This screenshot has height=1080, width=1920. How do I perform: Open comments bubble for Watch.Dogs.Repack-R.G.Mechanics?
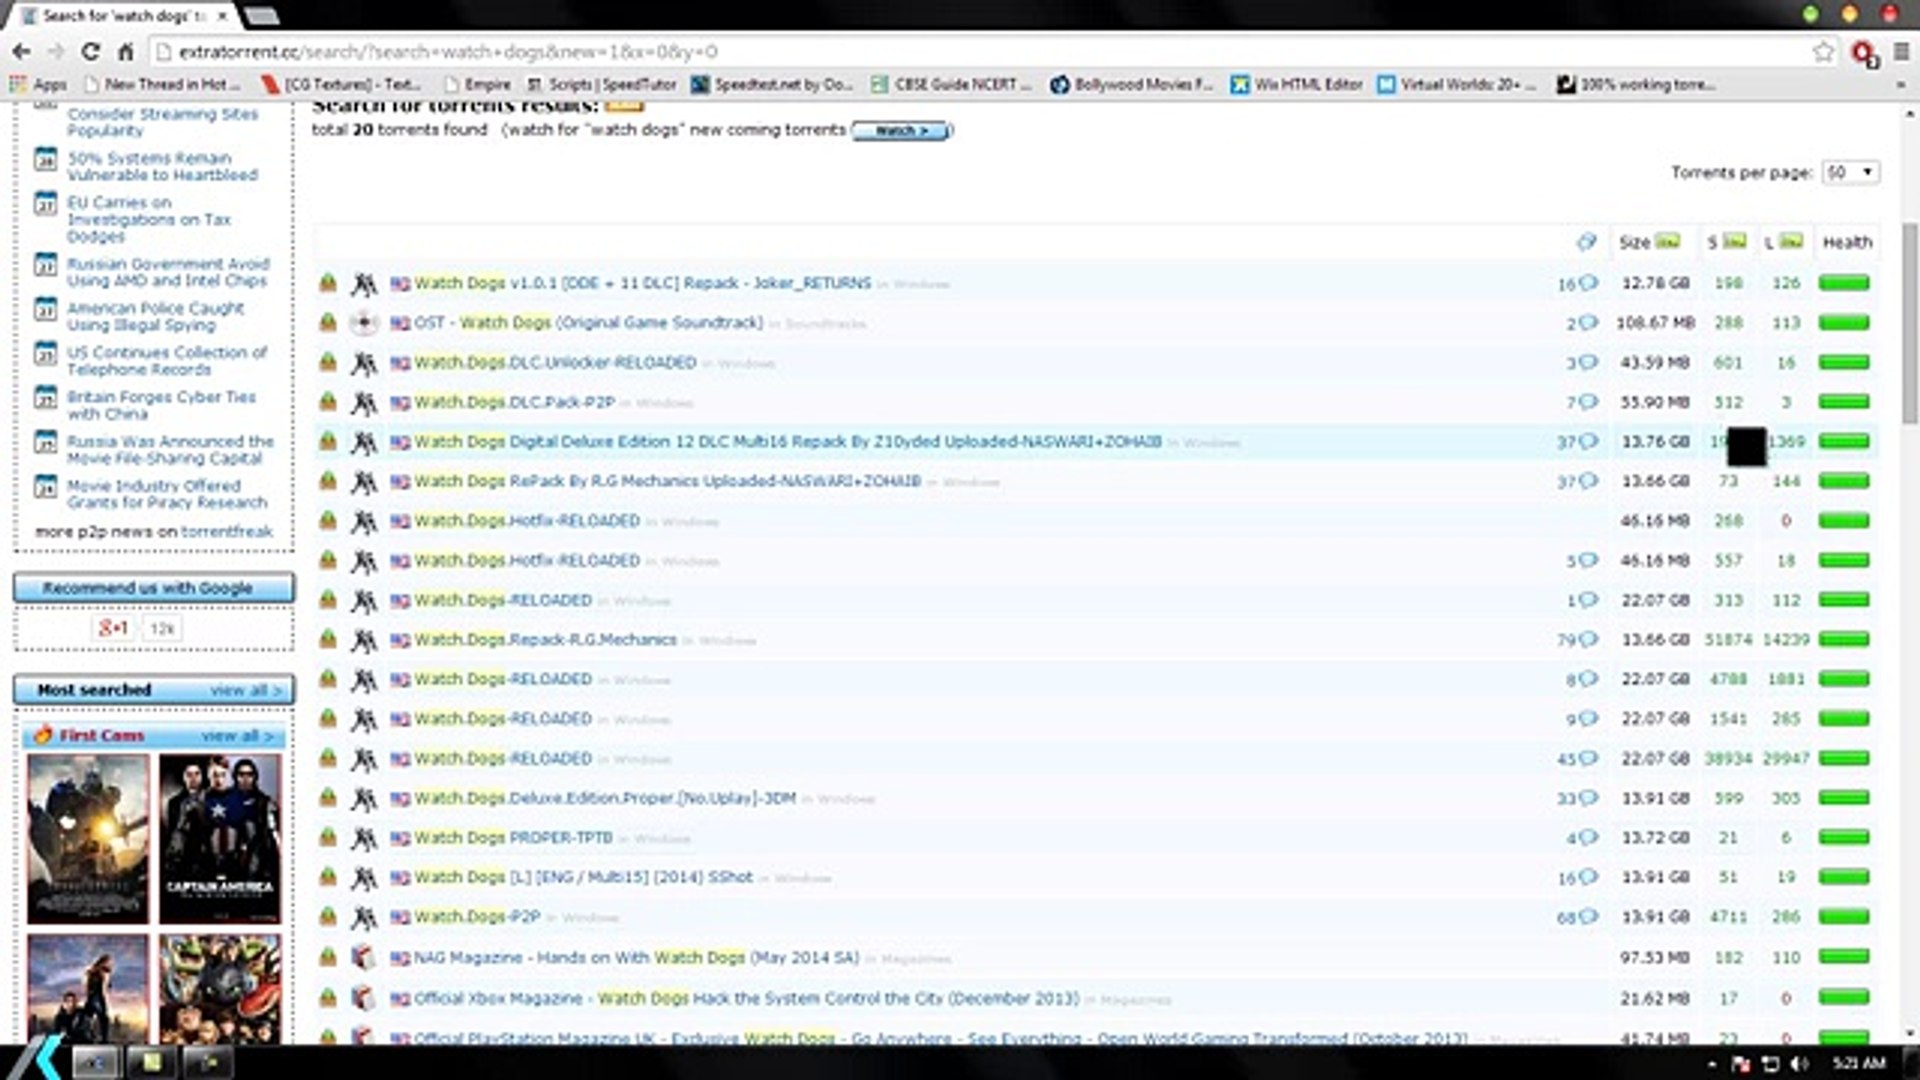coord(1588,639)
